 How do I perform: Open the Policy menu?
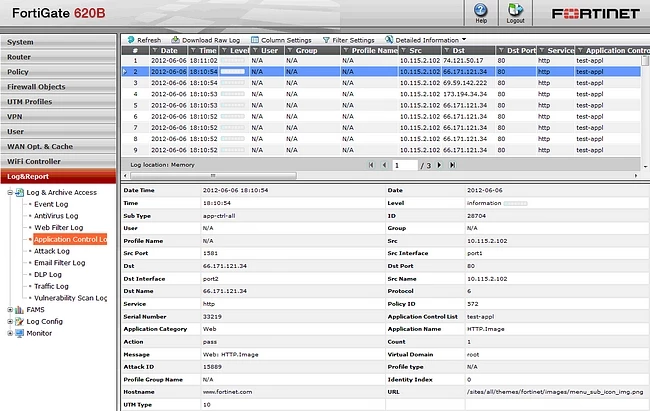coord(58,72)
